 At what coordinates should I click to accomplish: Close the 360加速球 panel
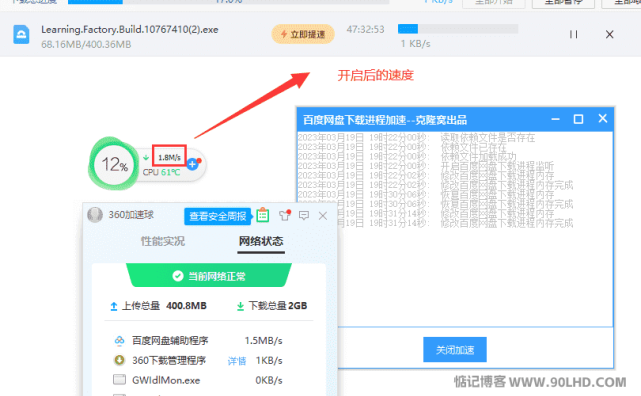[323, 215]
